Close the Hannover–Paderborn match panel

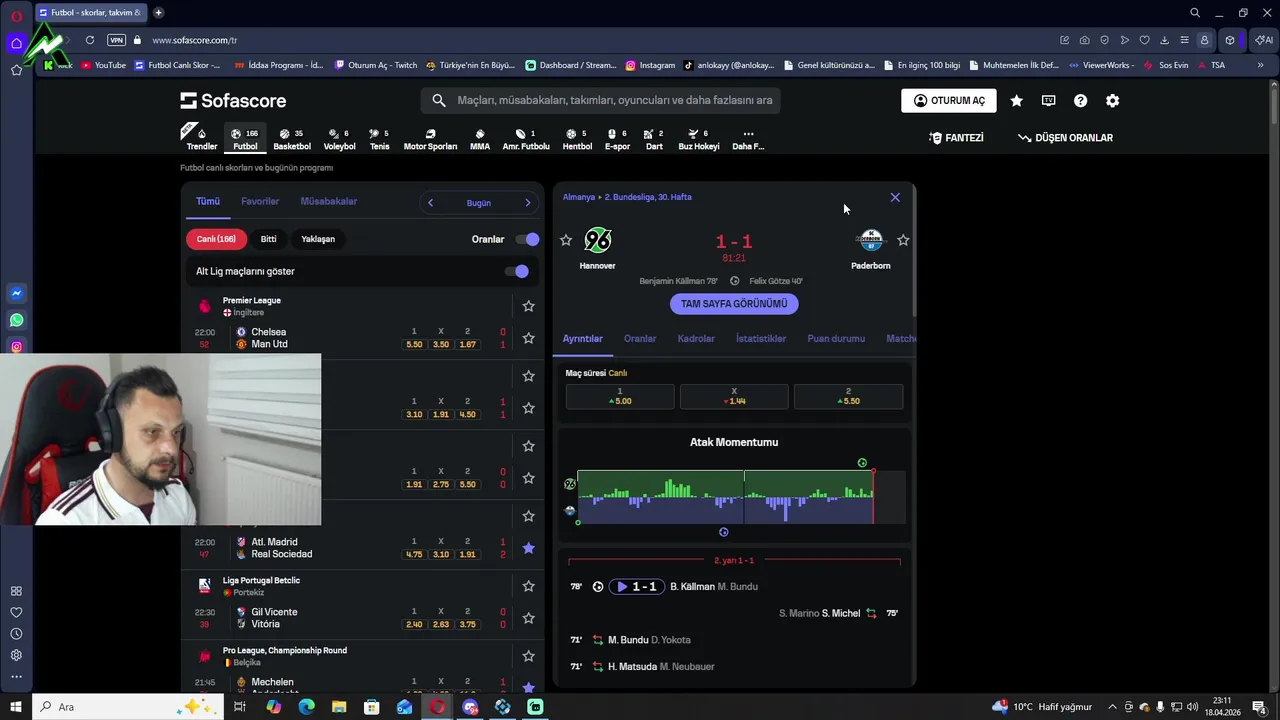pos(895,197)
